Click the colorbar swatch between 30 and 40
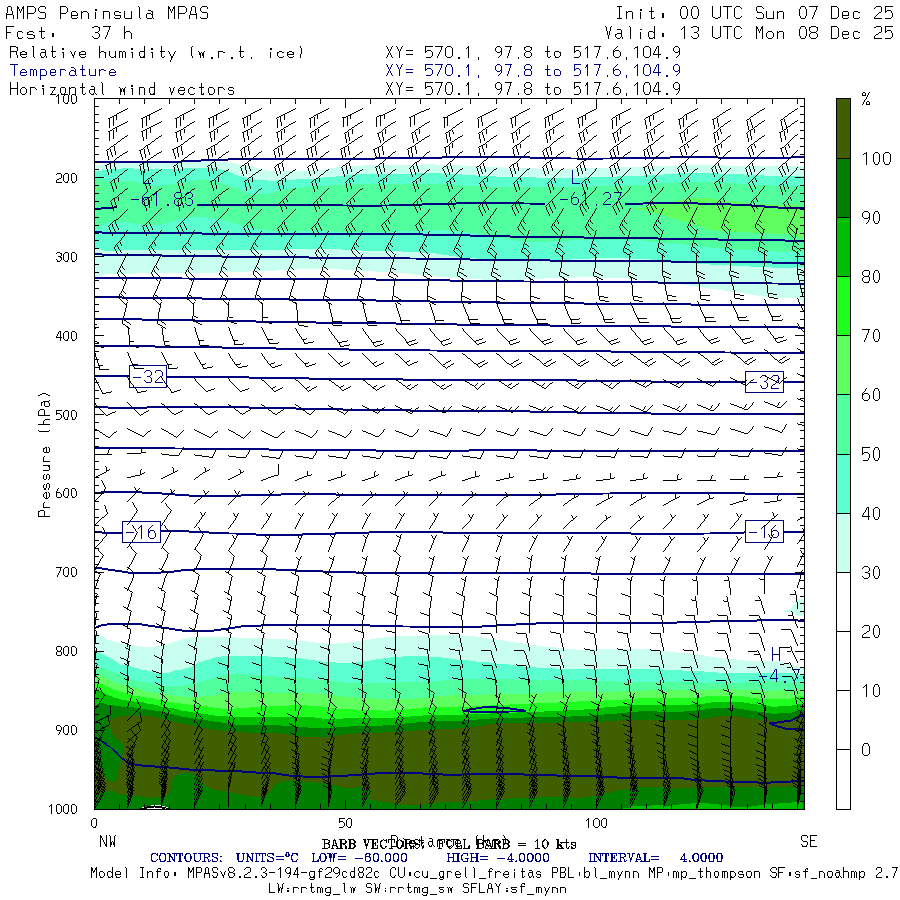Screen dimensions: 900x900 (843, 543)
